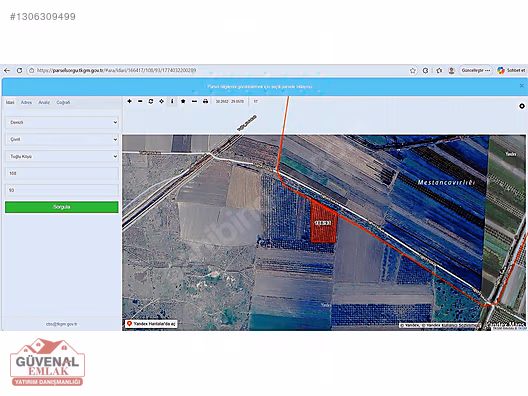Open the Tuğlu Köyü neighborhood dropdown
This screenshot has width=528, height=396.
[62, 156]
